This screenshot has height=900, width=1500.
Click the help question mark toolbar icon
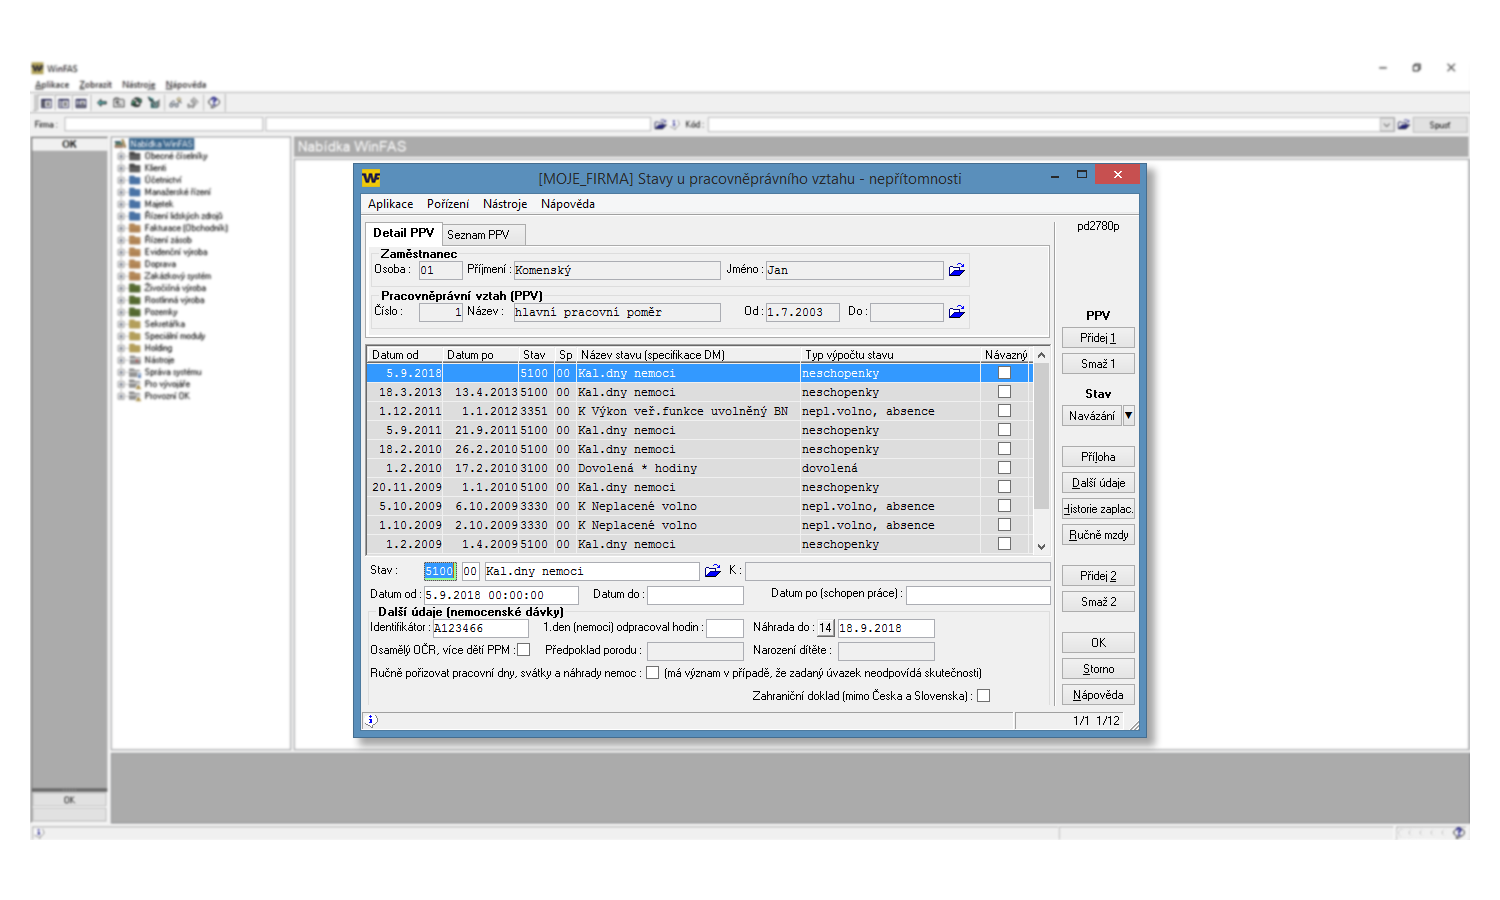(x=213, y=103)
